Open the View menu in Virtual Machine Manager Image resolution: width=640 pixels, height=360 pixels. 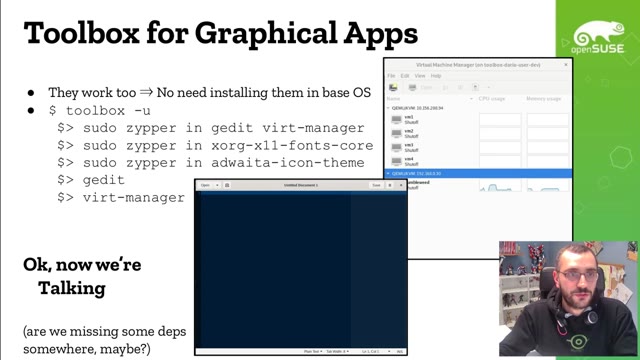click(x=420, y=76)
